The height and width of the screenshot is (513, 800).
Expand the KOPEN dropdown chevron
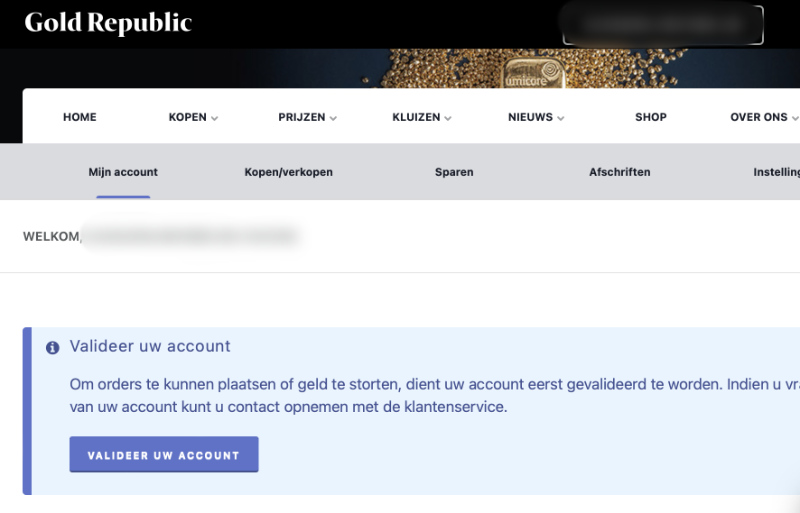tap(214, 118)
